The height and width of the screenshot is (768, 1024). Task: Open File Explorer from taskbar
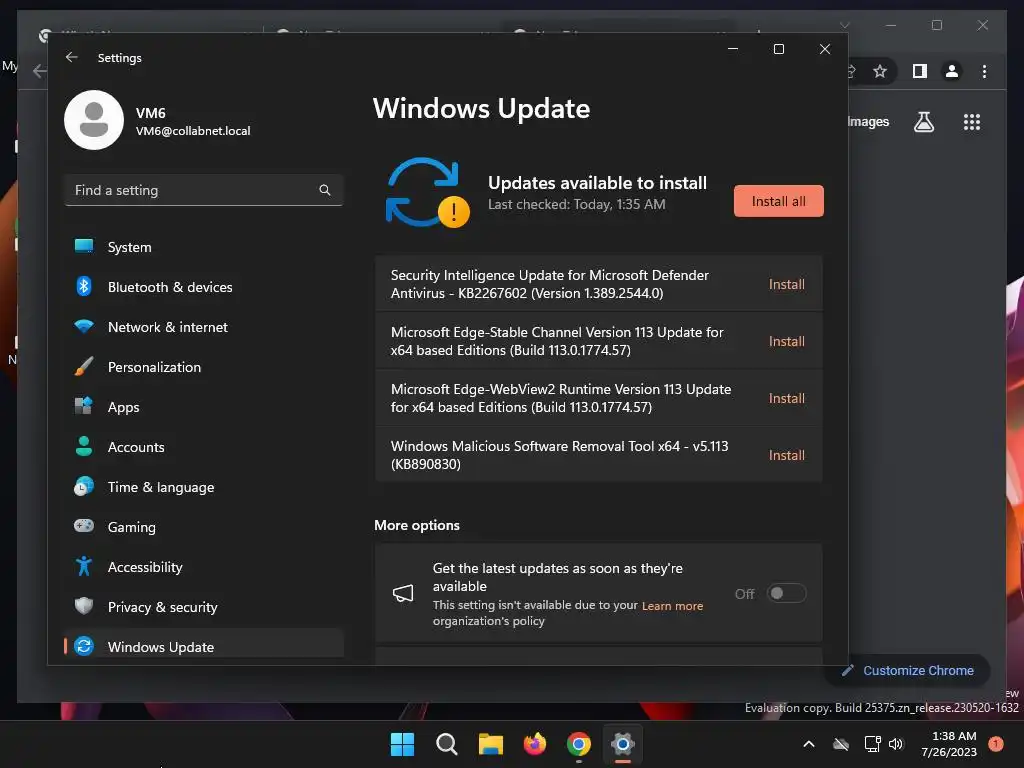[x=490, y=744]
